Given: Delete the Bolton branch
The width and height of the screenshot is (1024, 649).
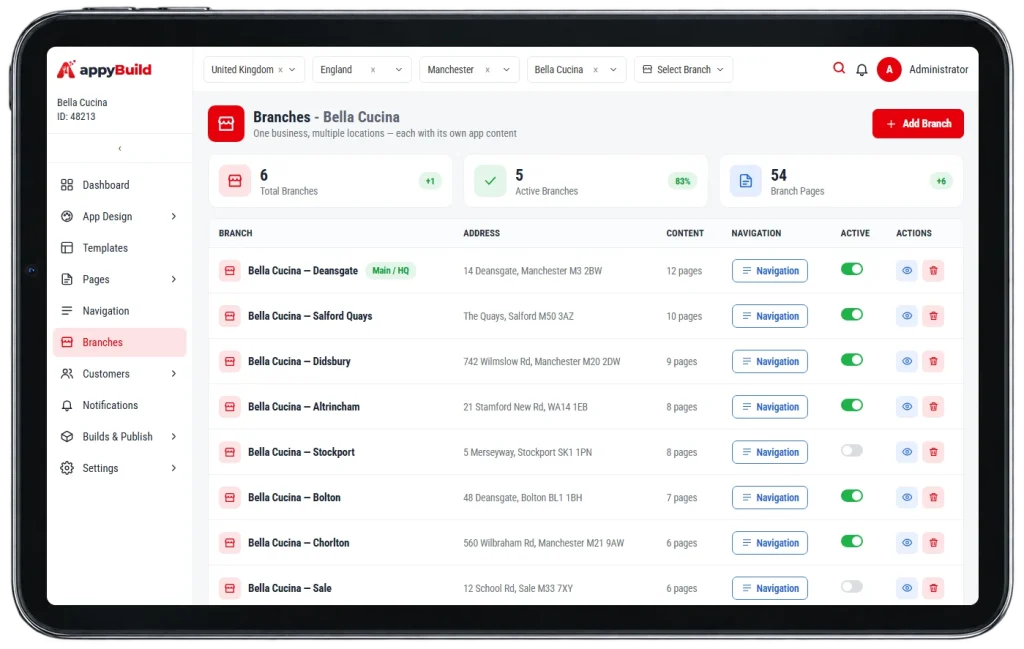Looking at the screenshot, I should point(933,498).
